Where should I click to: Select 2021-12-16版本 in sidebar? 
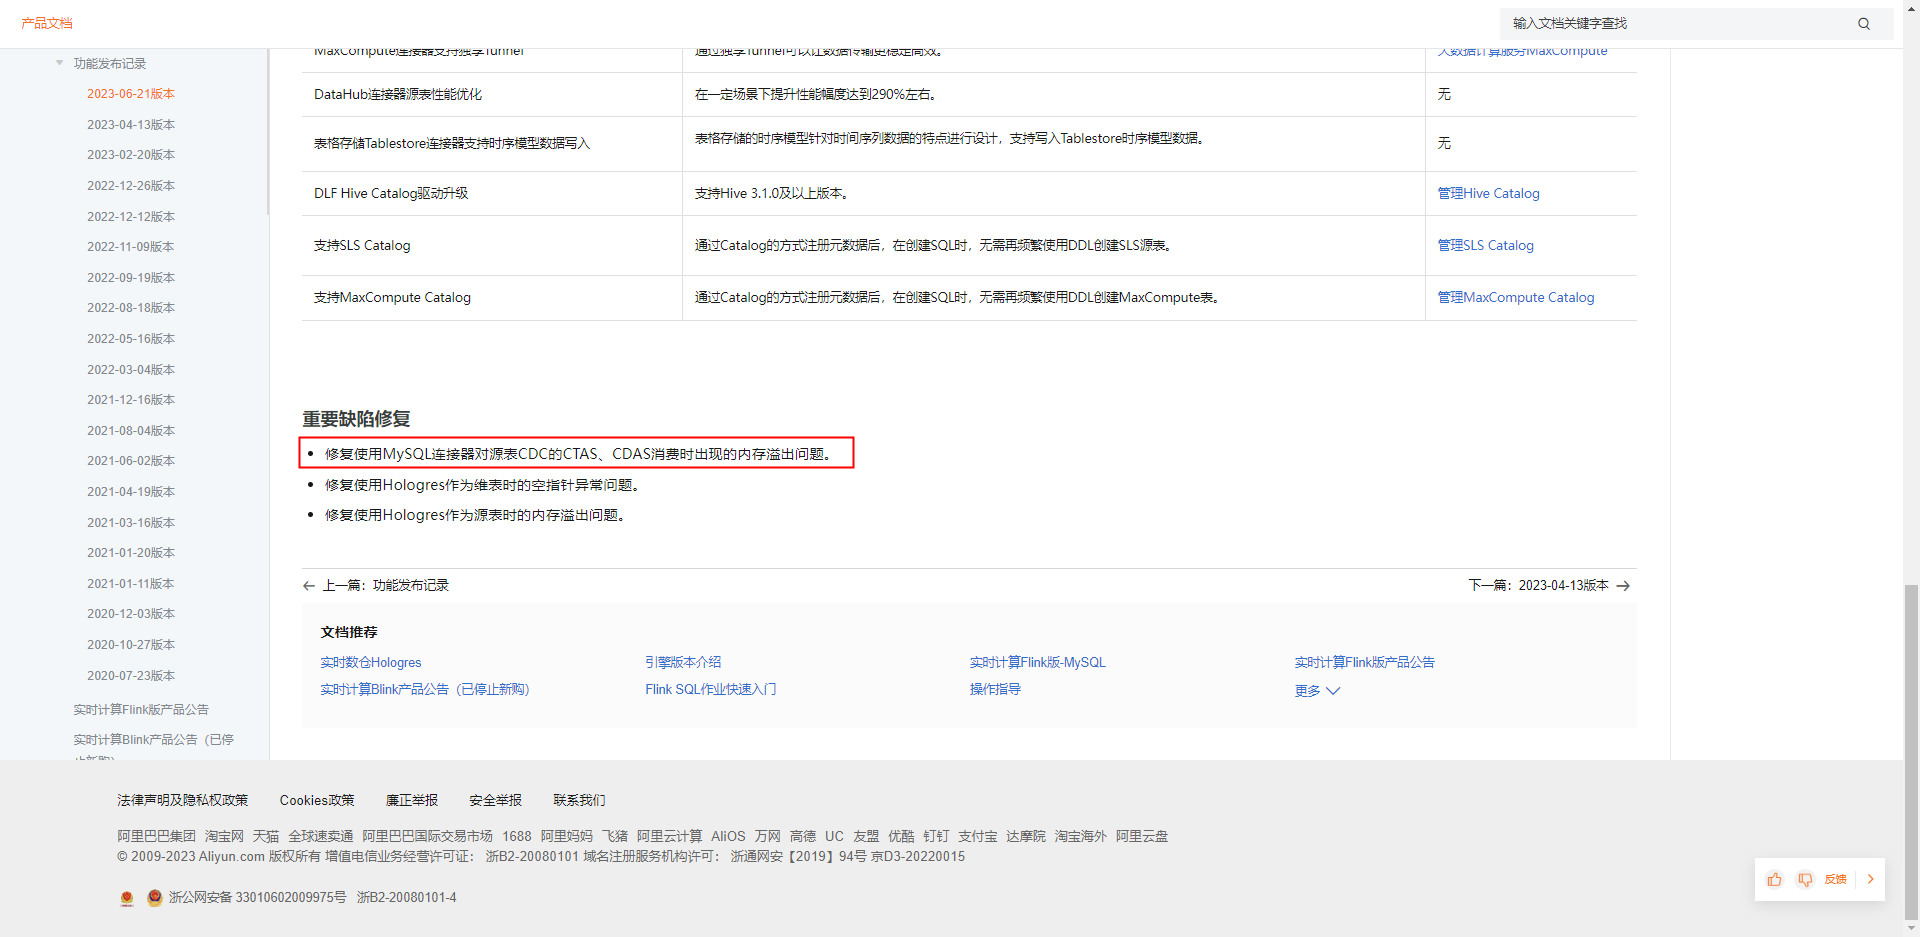[131, 400]
